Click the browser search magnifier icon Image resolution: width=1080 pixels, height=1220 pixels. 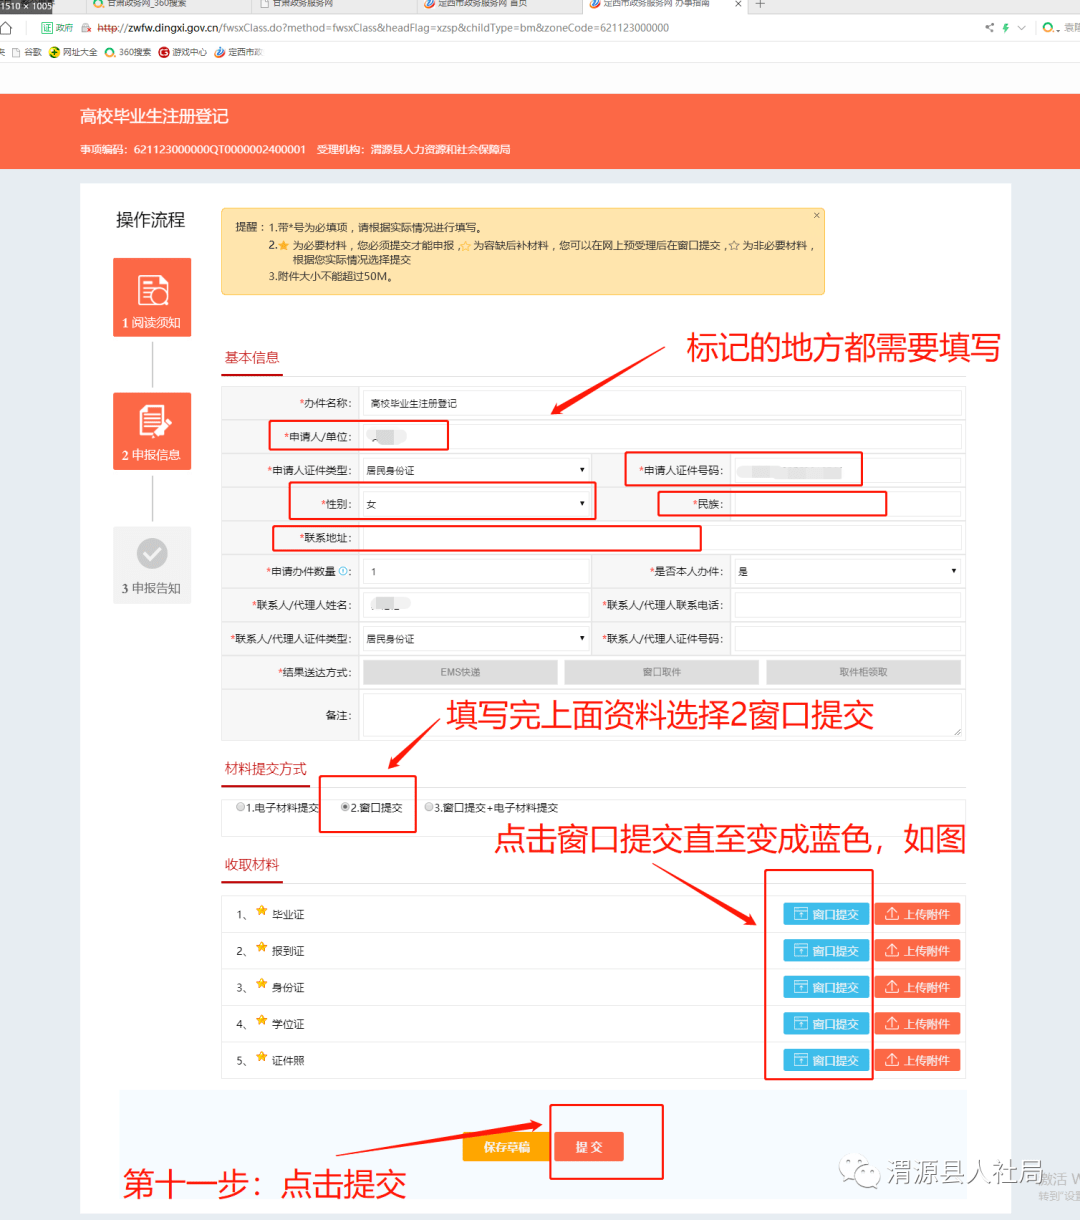click(1049, 28)
